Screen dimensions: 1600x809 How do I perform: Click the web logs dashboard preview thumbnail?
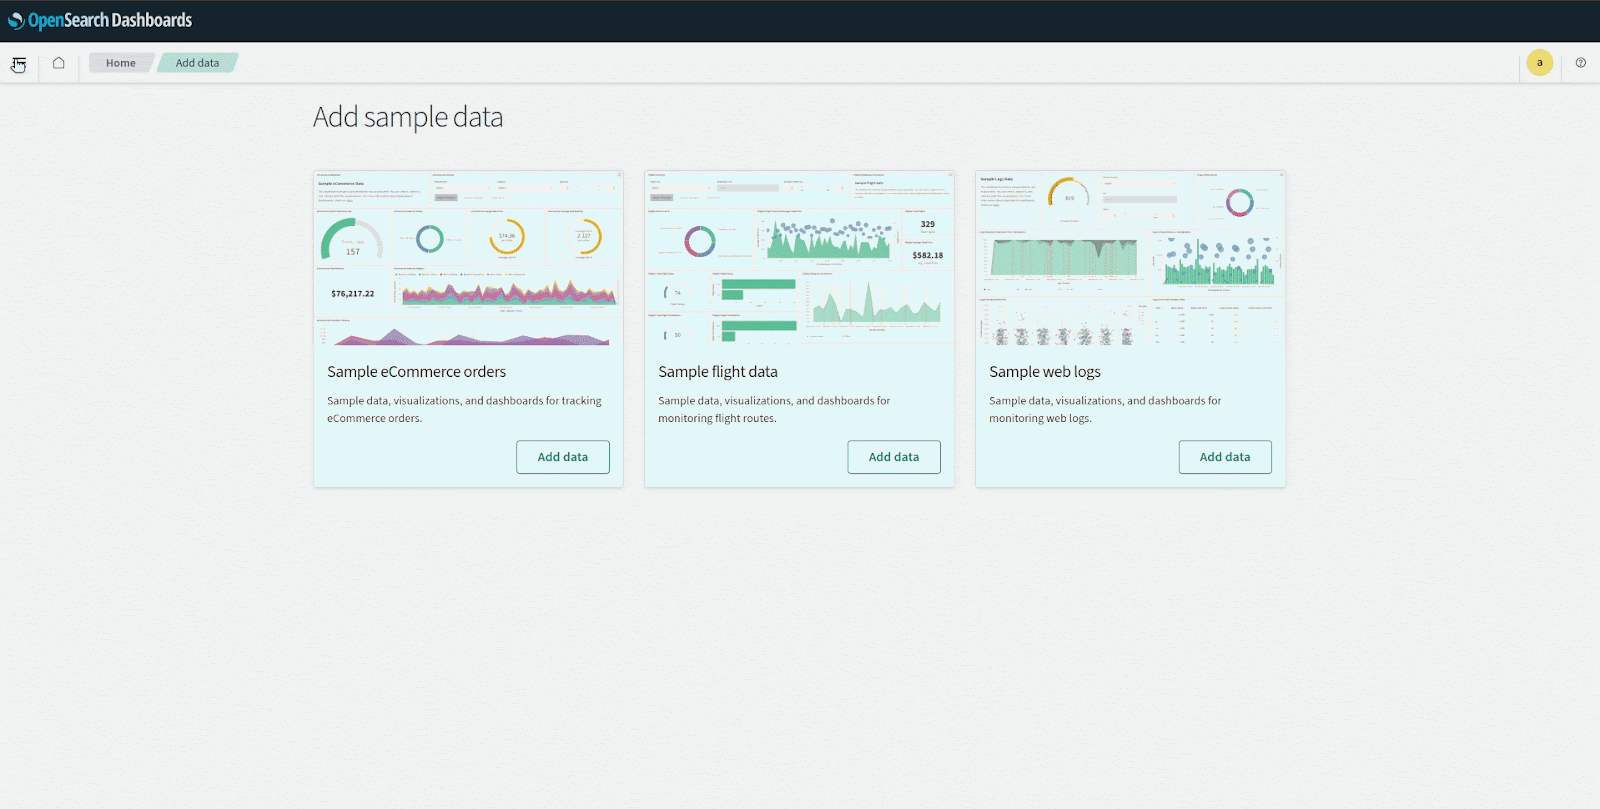click(1130, 259)
